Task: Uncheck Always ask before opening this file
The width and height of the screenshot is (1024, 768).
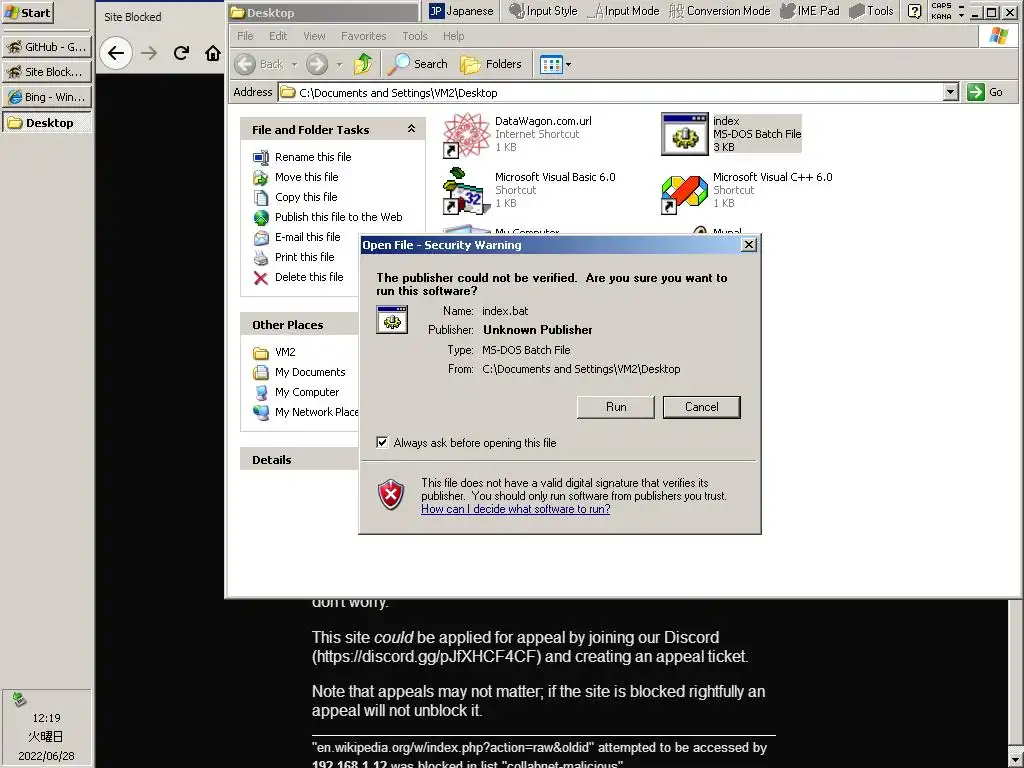Action: tap(382, 443)
